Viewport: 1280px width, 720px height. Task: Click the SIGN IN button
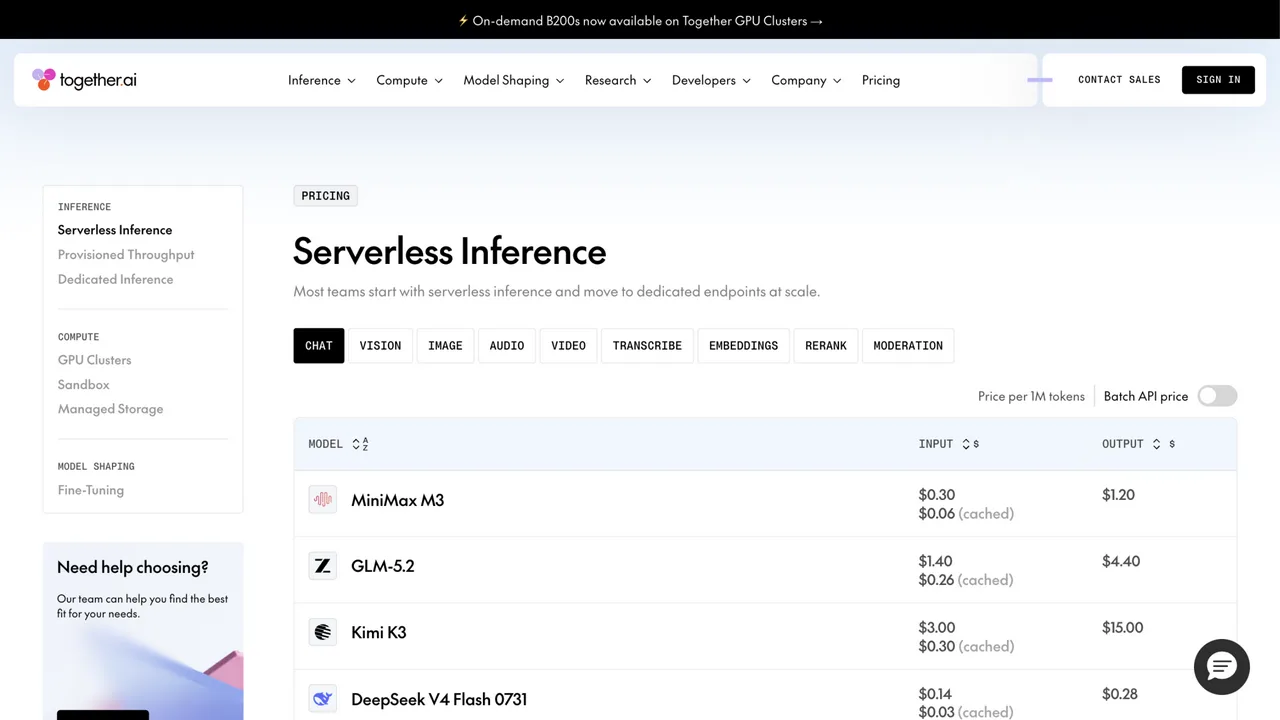(1218, 80)
